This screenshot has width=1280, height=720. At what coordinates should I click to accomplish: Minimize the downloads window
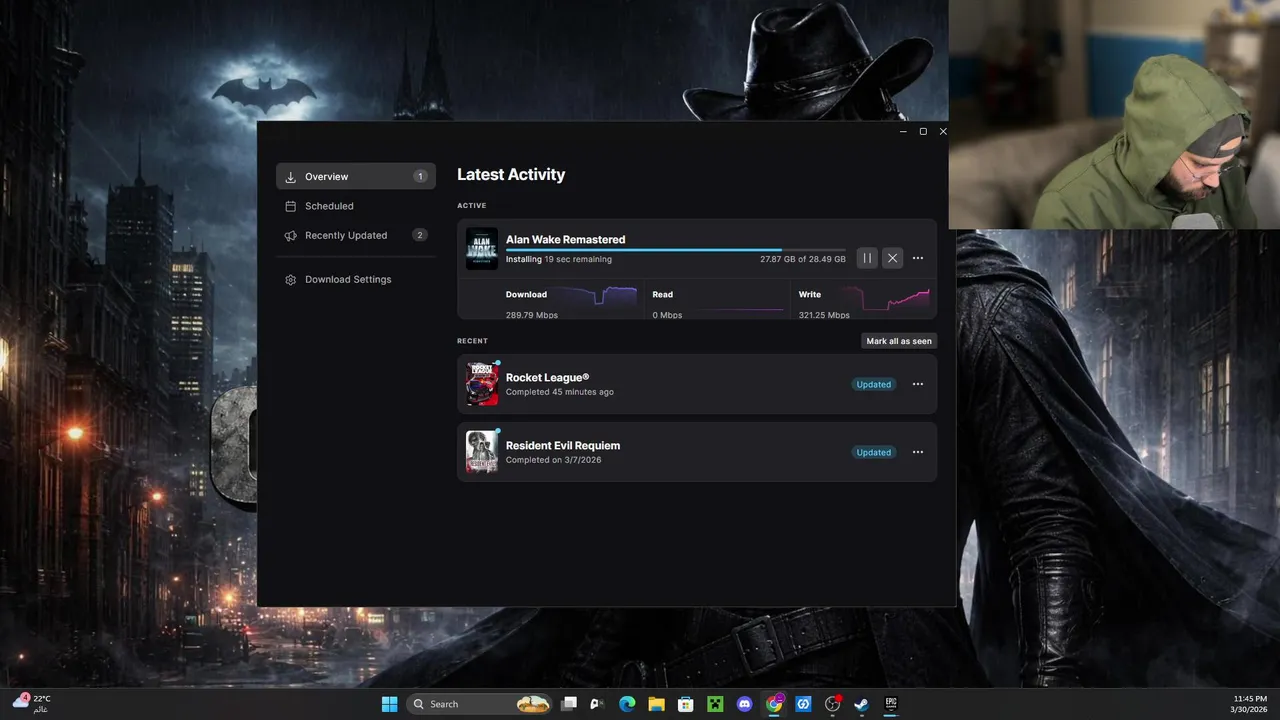point(903,131)
